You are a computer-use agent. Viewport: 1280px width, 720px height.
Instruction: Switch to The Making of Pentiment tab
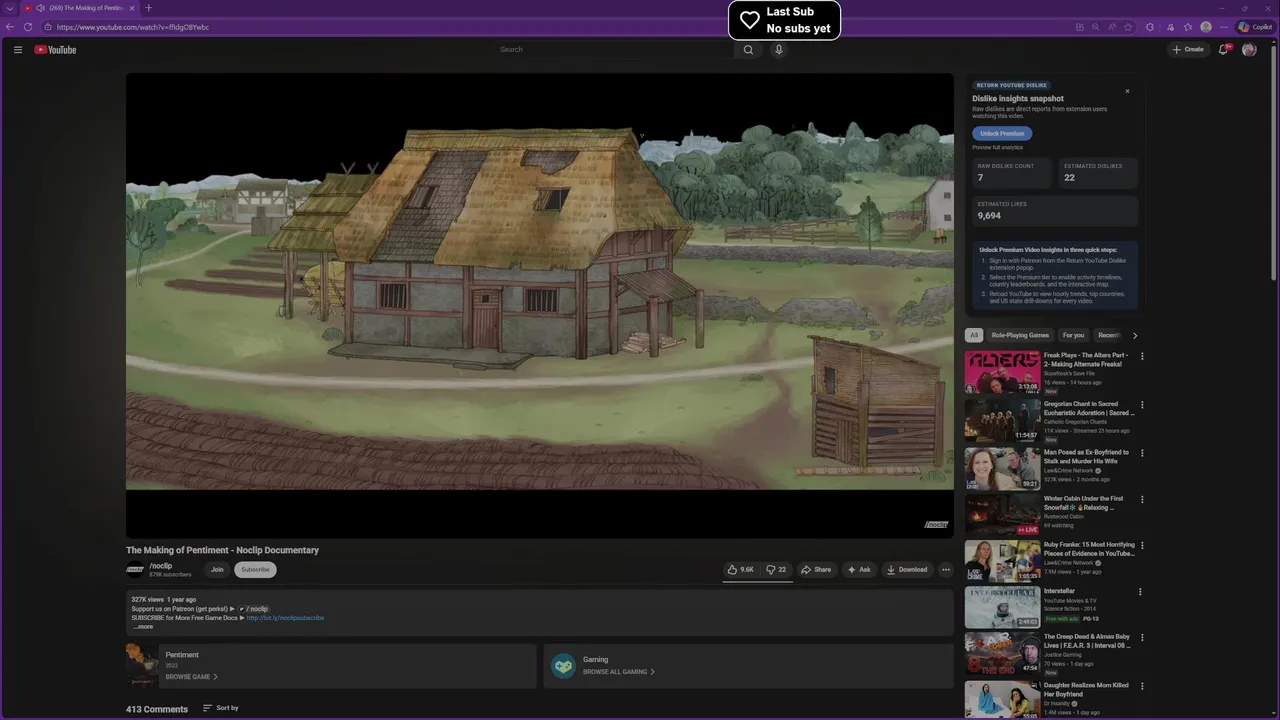[80, 8]
